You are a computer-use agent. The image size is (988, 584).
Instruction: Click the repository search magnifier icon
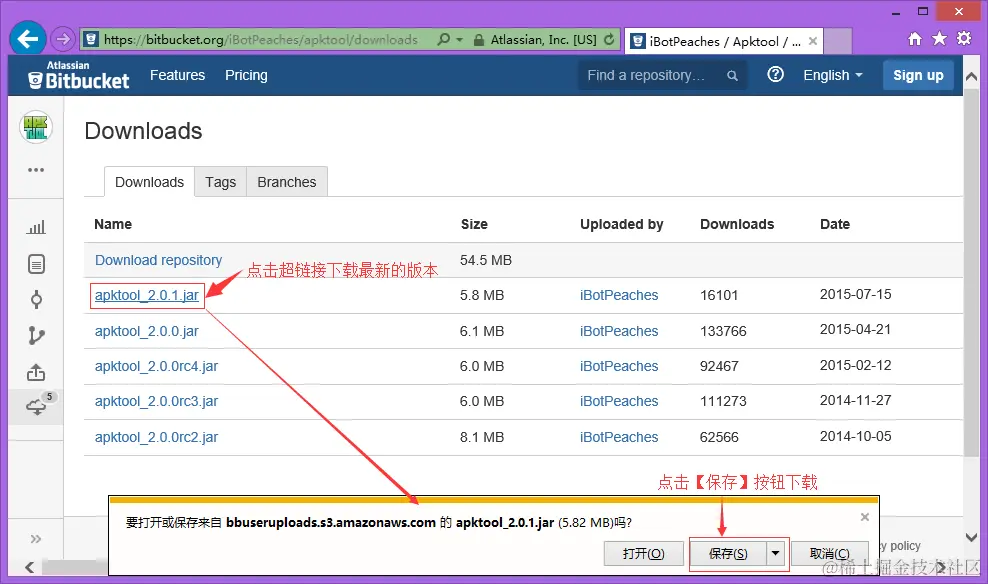[732, 76]
